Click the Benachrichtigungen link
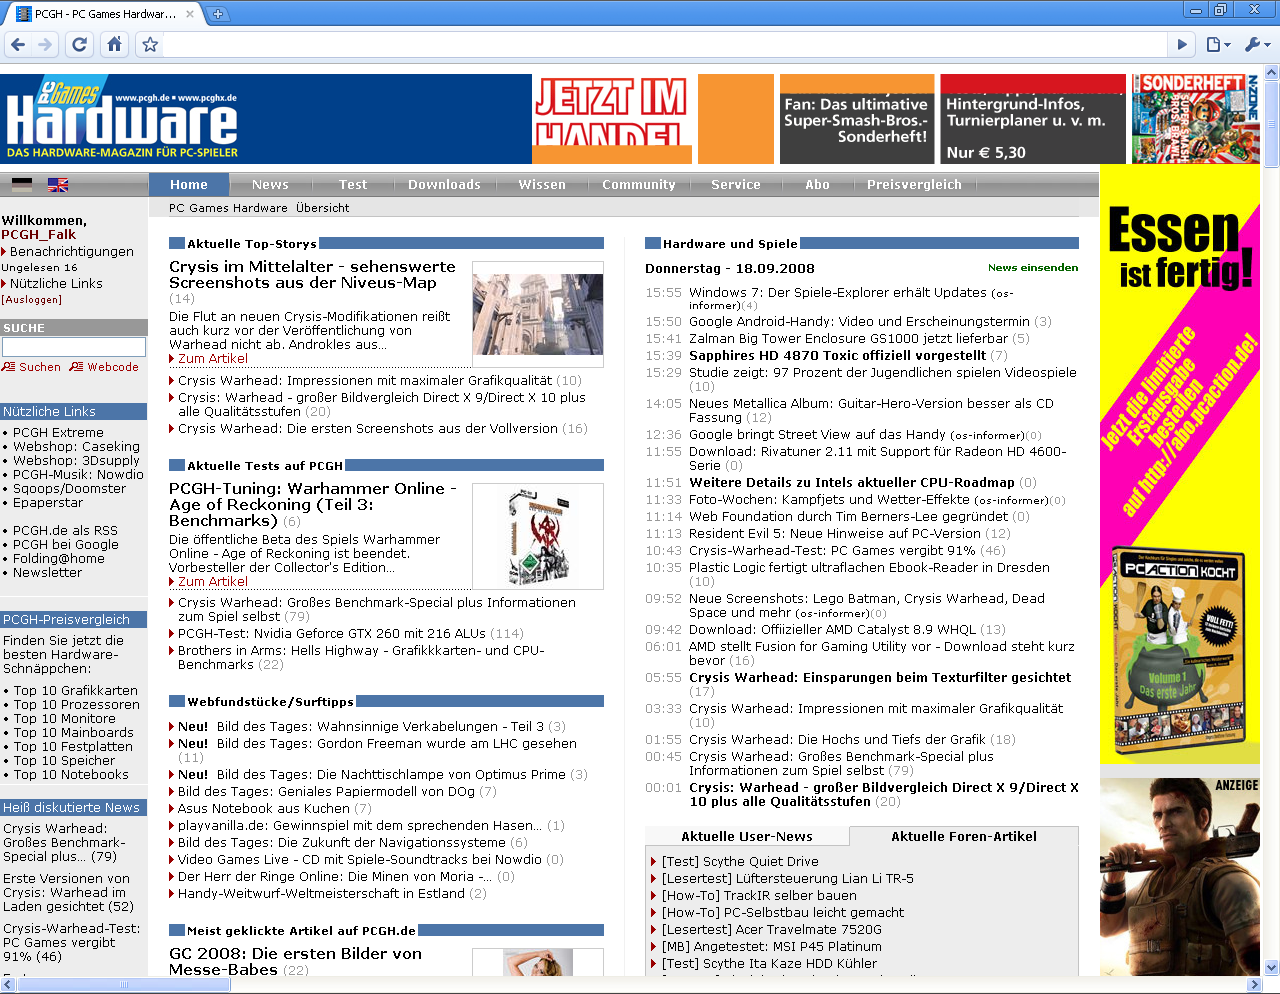The image size is (1280, 994). click(x=72, y=252)
